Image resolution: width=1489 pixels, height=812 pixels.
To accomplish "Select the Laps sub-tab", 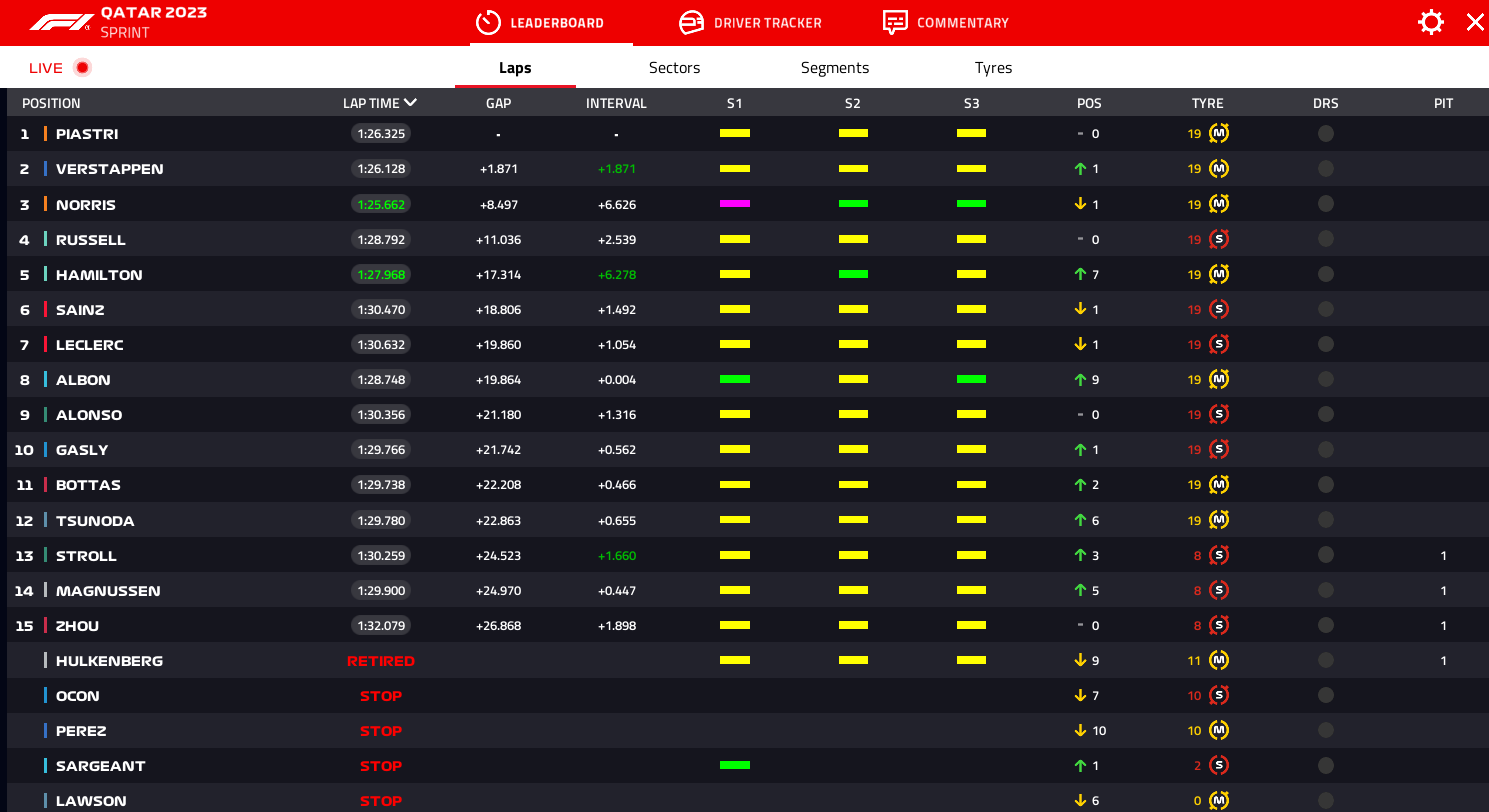I will coord(515,68).
